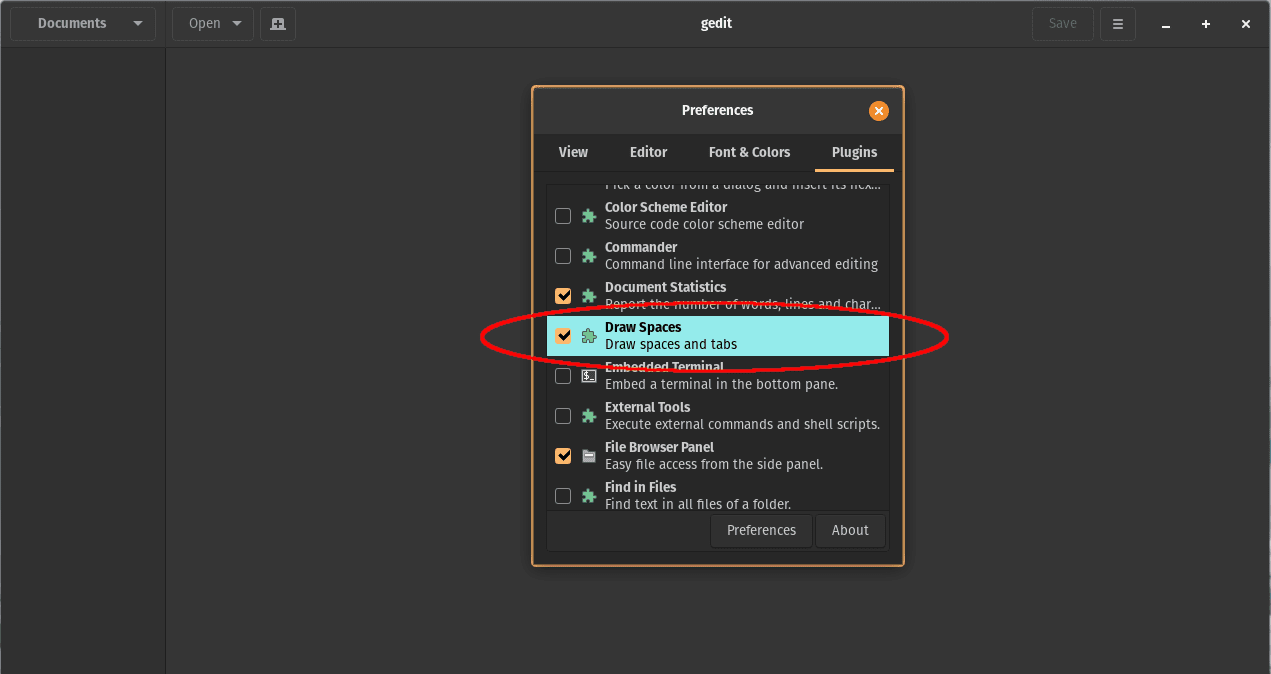1271x674 pixels.
Task: Uncheck the Draw Spaces plugin checkbox
Action: pyautogui.click(x=563, y=336)
